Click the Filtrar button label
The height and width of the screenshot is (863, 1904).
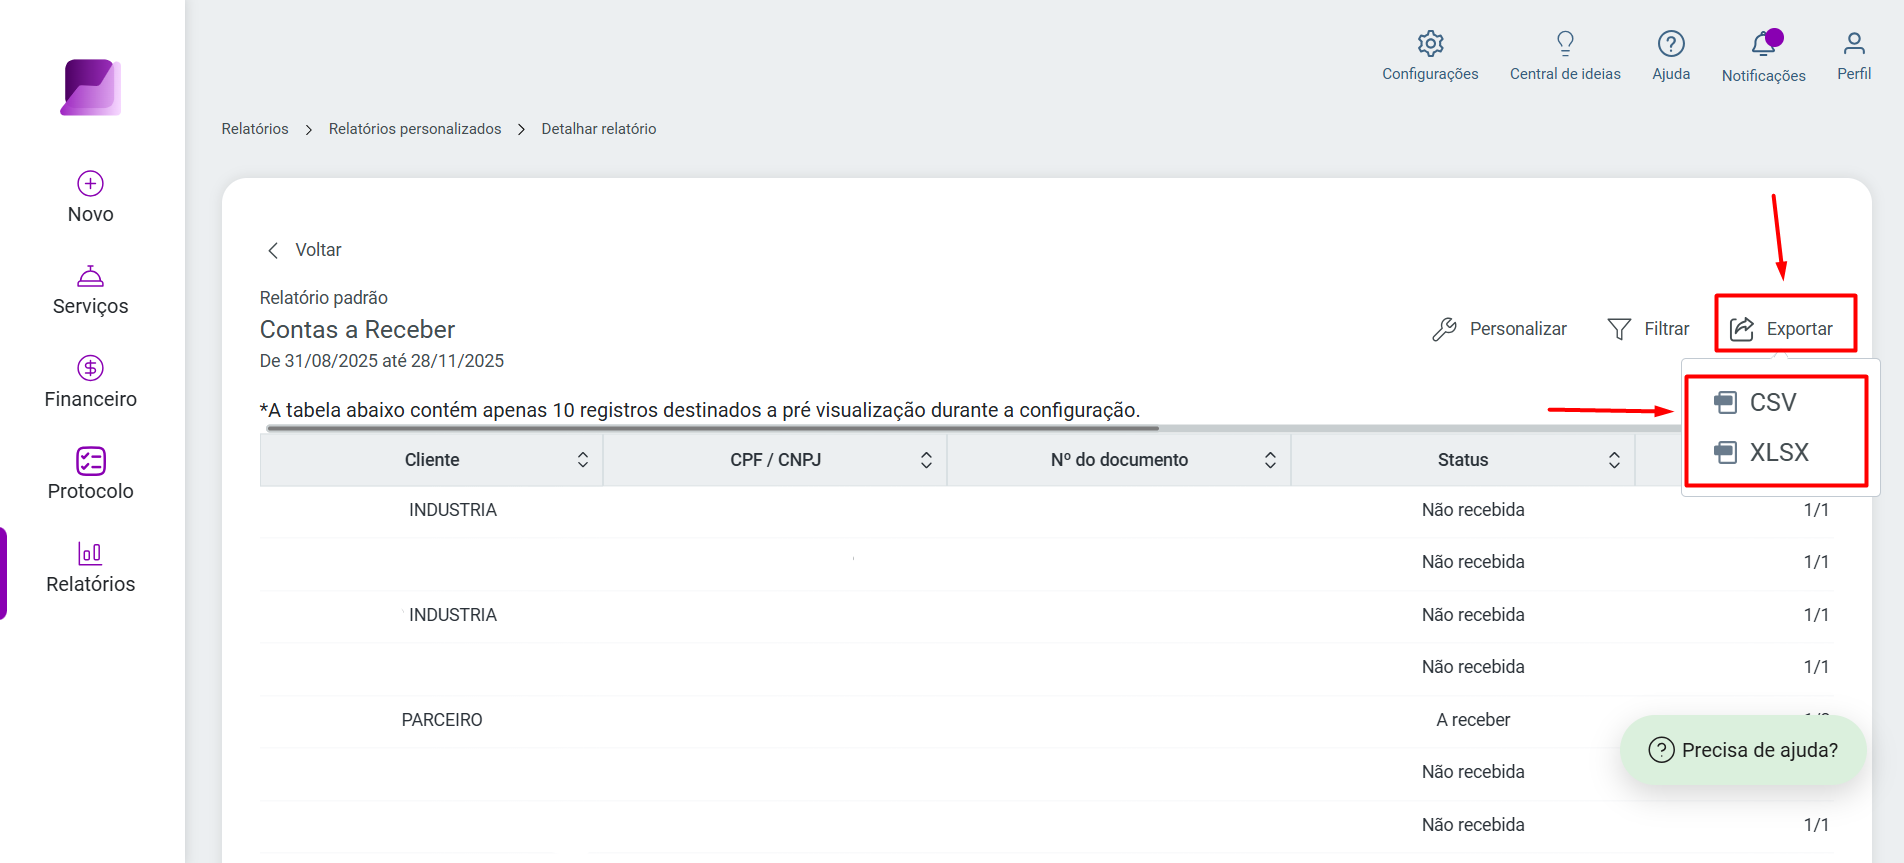pyautogui.click(x=1667, y=329)
